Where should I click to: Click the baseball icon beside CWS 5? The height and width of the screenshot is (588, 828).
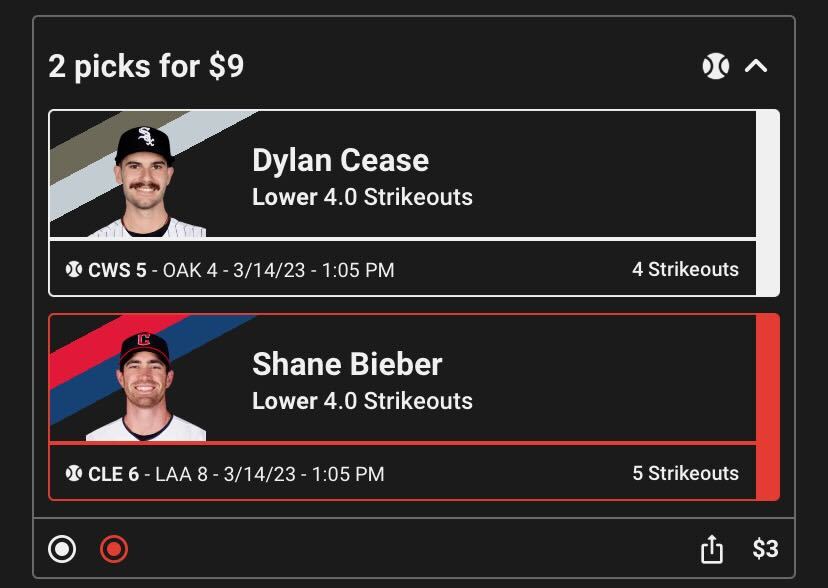coord(74,270)
